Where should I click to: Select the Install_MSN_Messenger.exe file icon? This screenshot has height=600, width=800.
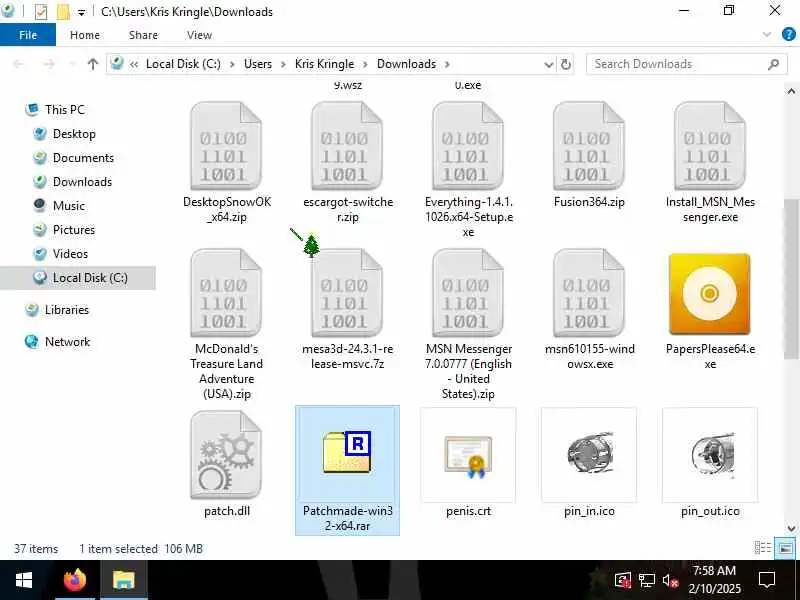coord(710,146)
